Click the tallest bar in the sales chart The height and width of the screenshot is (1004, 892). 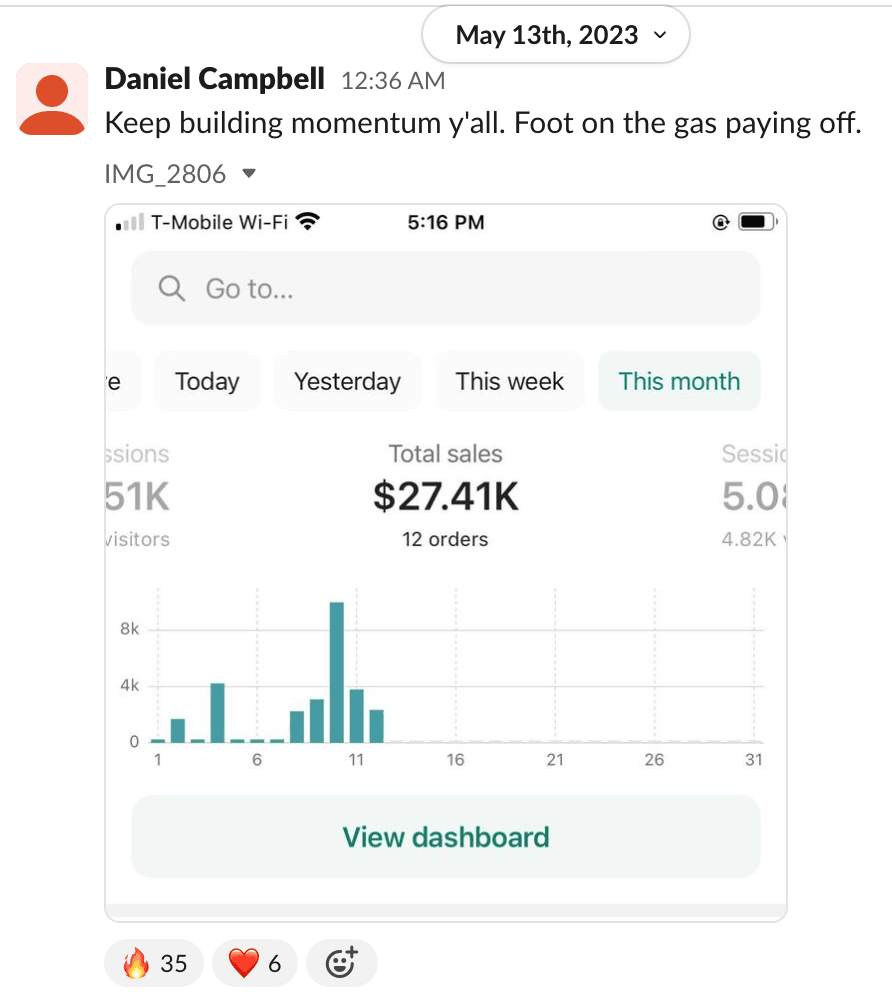tap(337, 672)
